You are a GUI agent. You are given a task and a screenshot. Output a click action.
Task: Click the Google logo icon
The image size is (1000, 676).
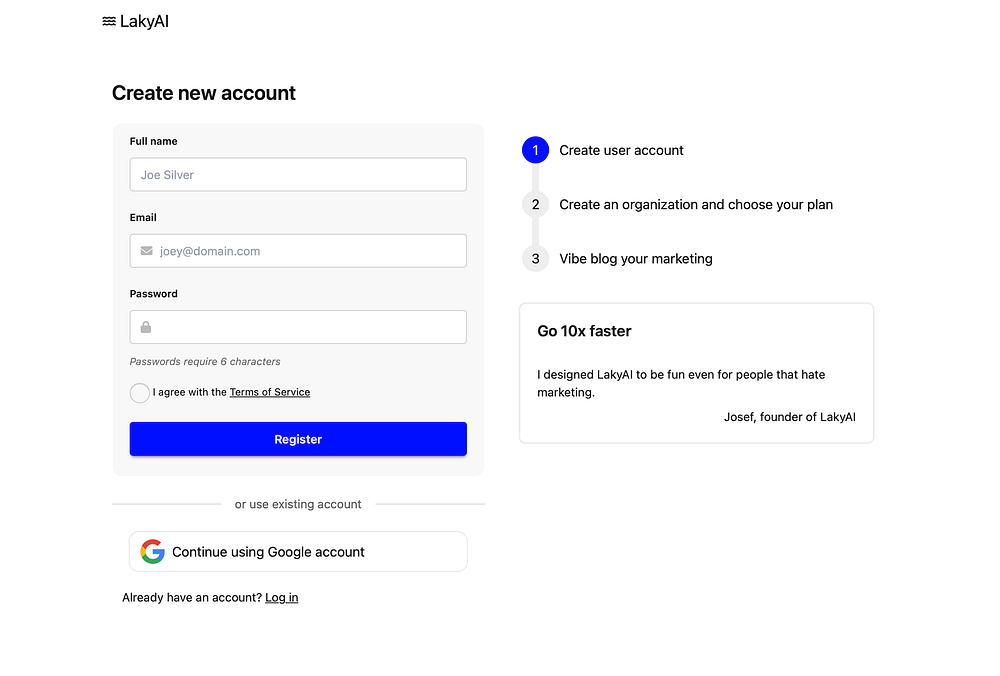point(152,552)
